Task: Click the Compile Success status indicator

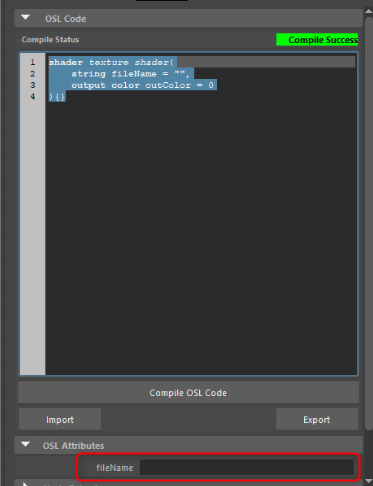Action: tap(317, 40)
